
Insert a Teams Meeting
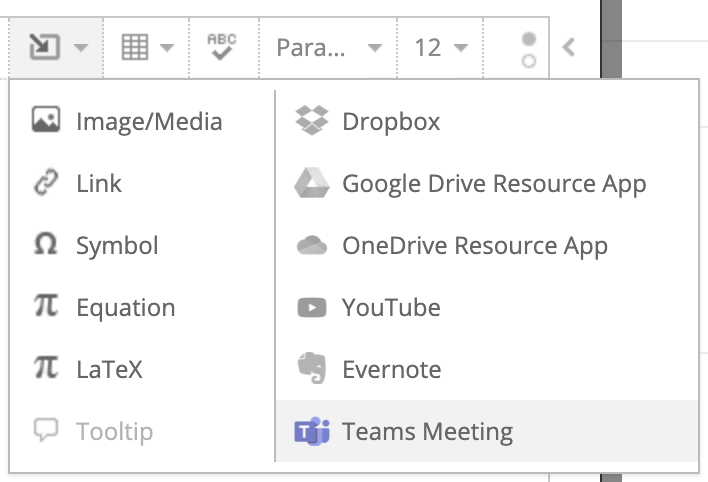427,432
